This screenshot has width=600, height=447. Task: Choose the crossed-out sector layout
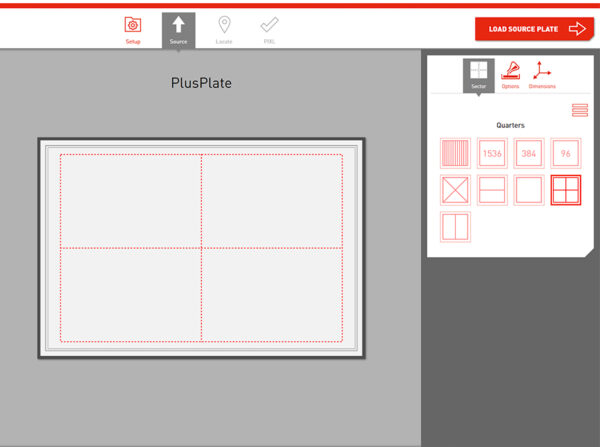(x=455, y=190)
